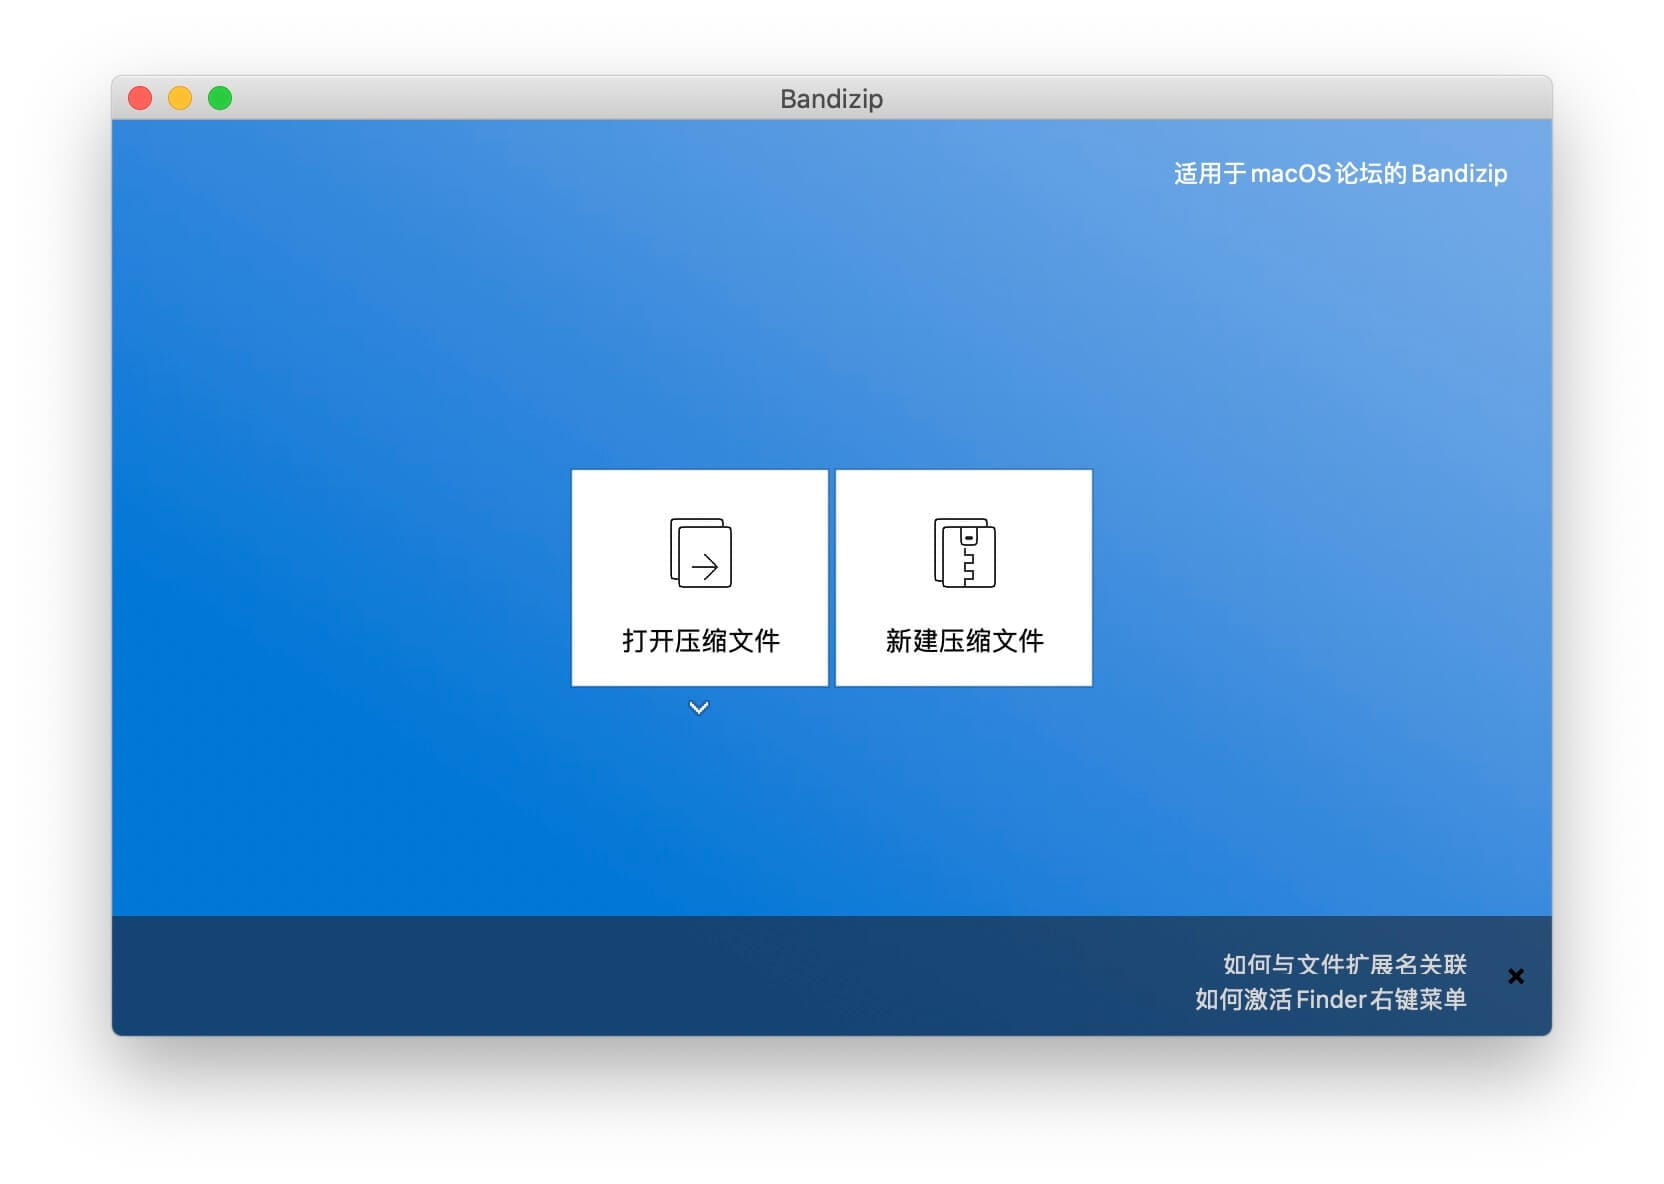
Task: Zoom Bandizip window with green button
Action: (220, 98)
